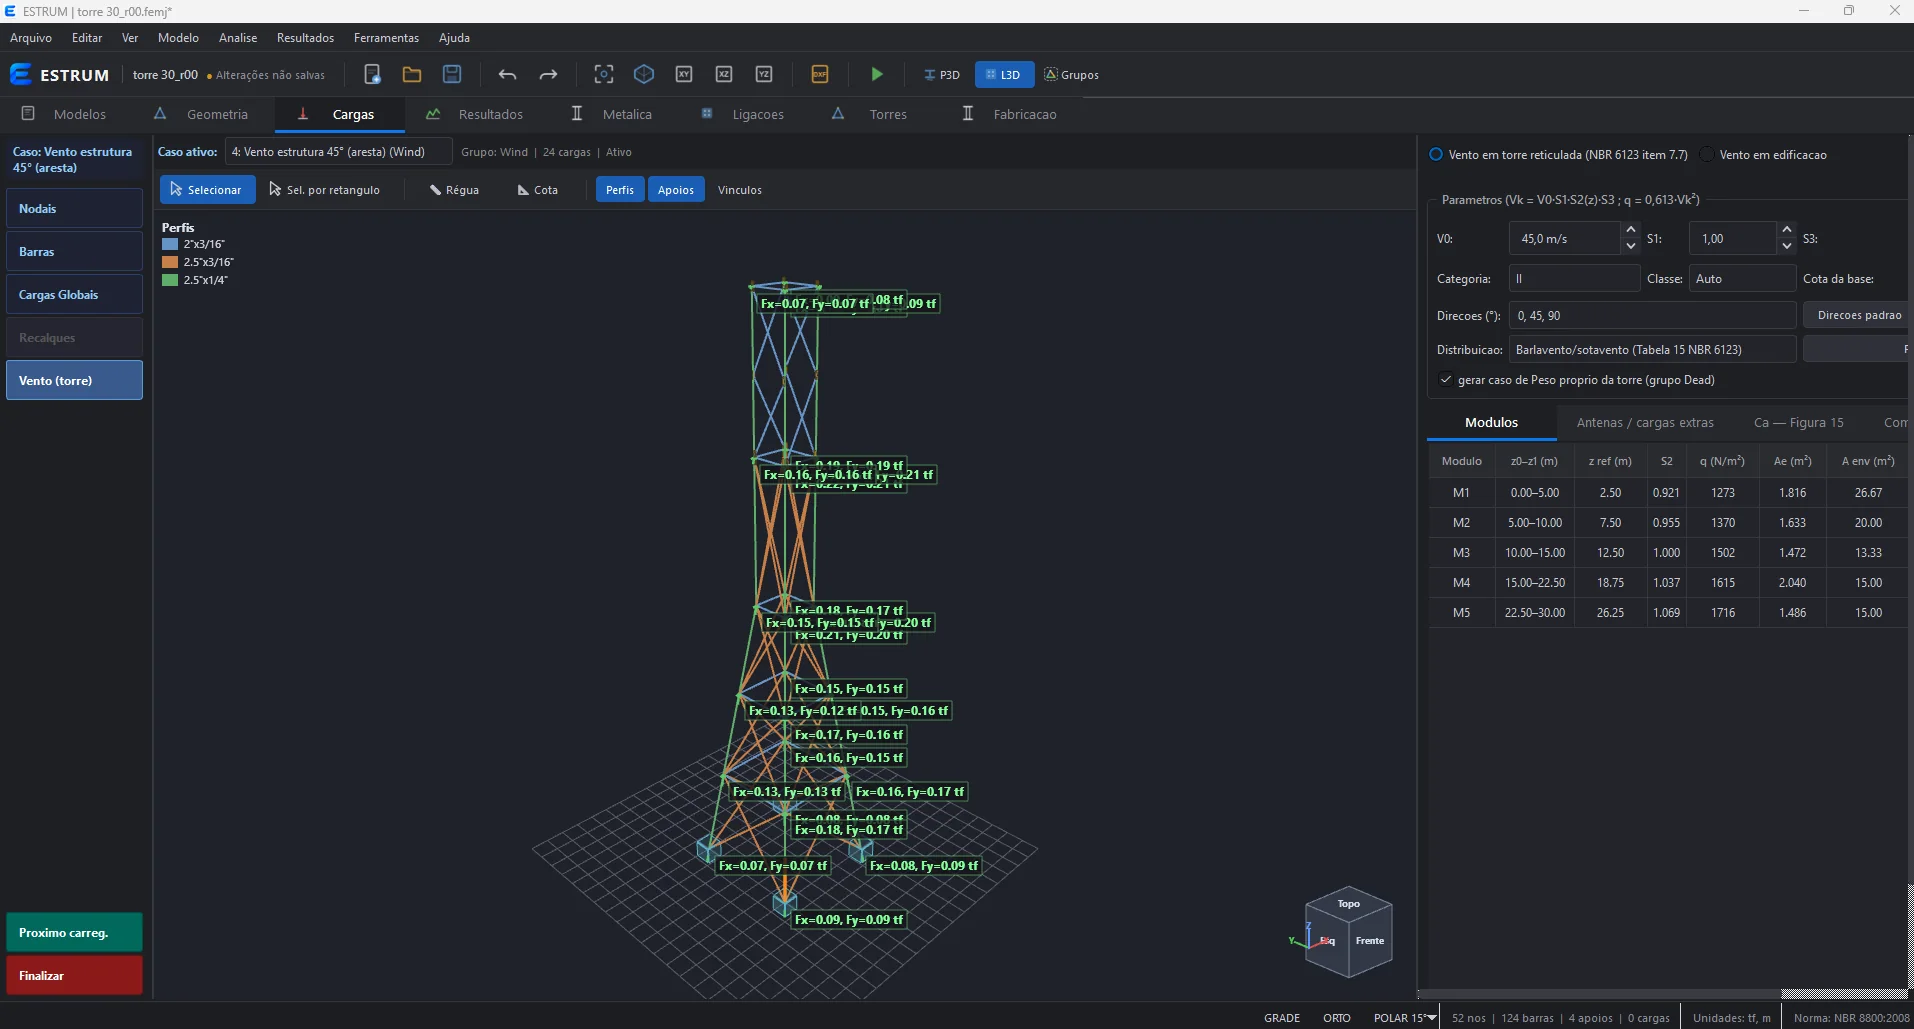1914x1029 pixels.
Task: Open the Analise menu
Action: [238, 38]
